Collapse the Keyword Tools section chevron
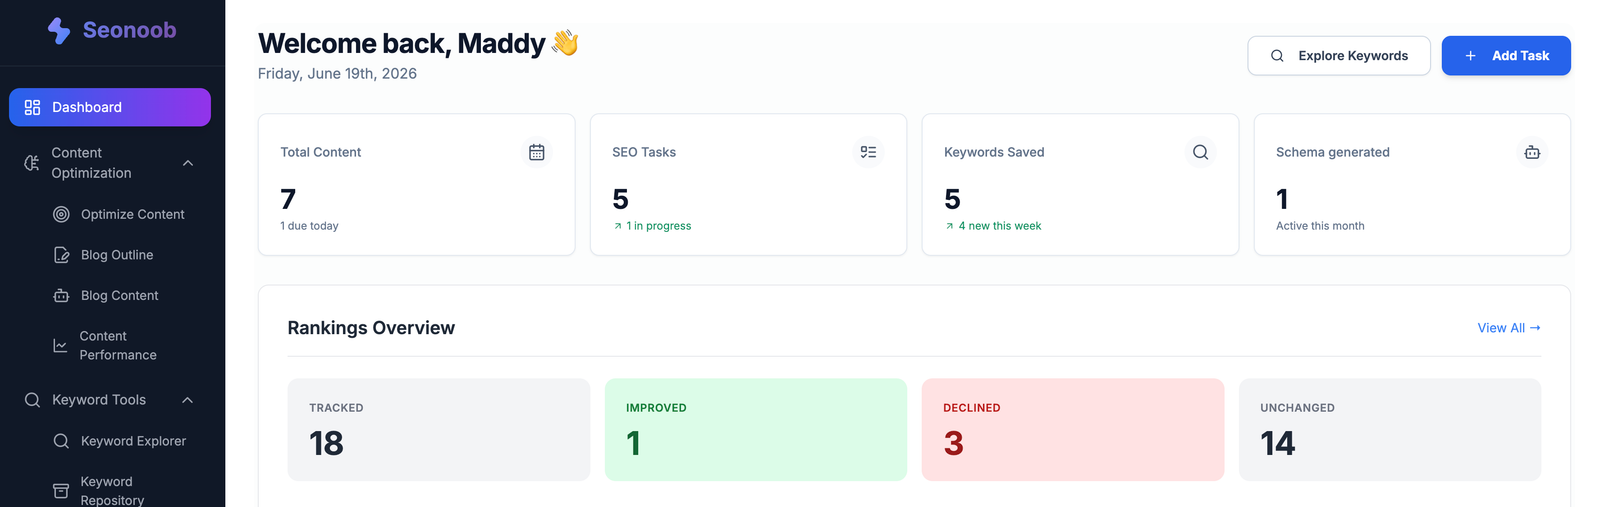 (188, 400)
